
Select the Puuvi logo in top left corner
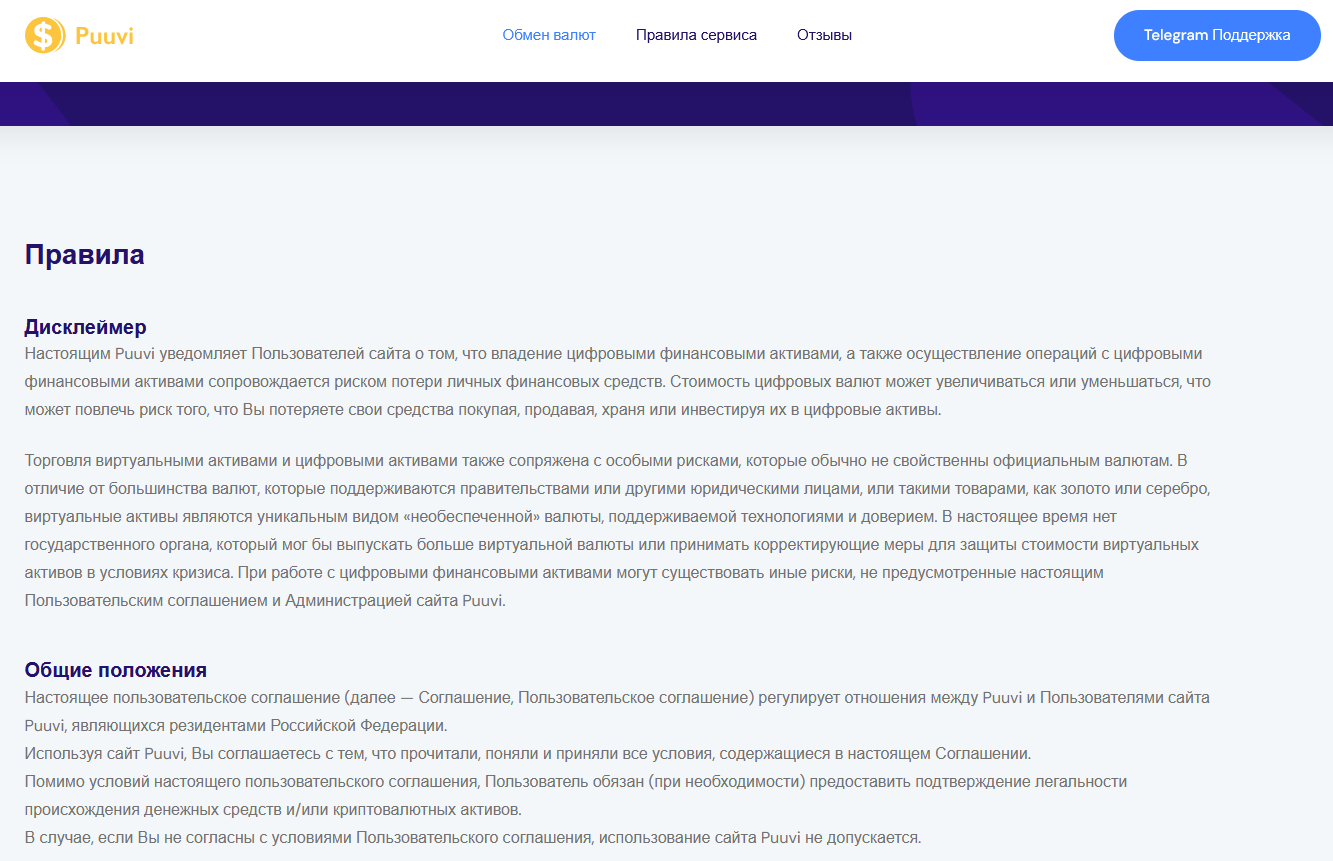(x=79, y=34)
